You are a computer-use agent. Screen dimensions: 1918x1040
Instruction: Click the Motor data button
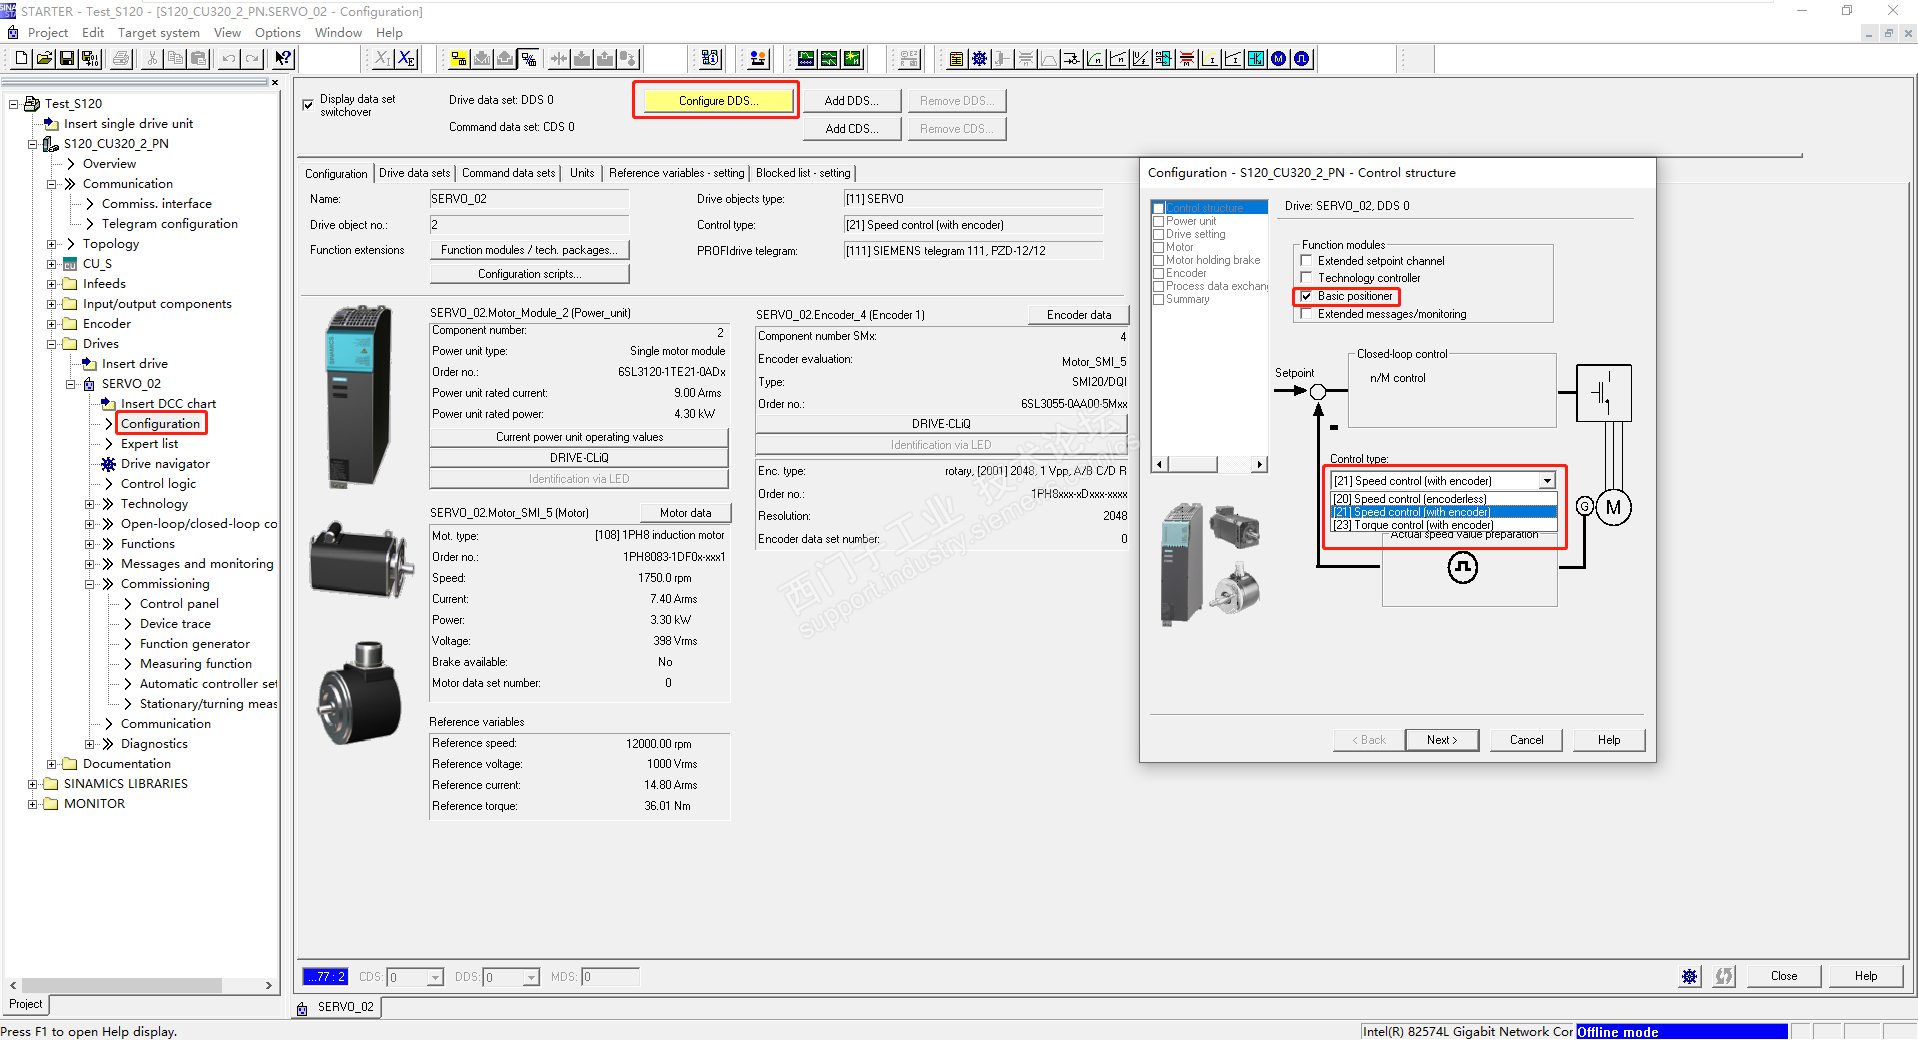685,513
